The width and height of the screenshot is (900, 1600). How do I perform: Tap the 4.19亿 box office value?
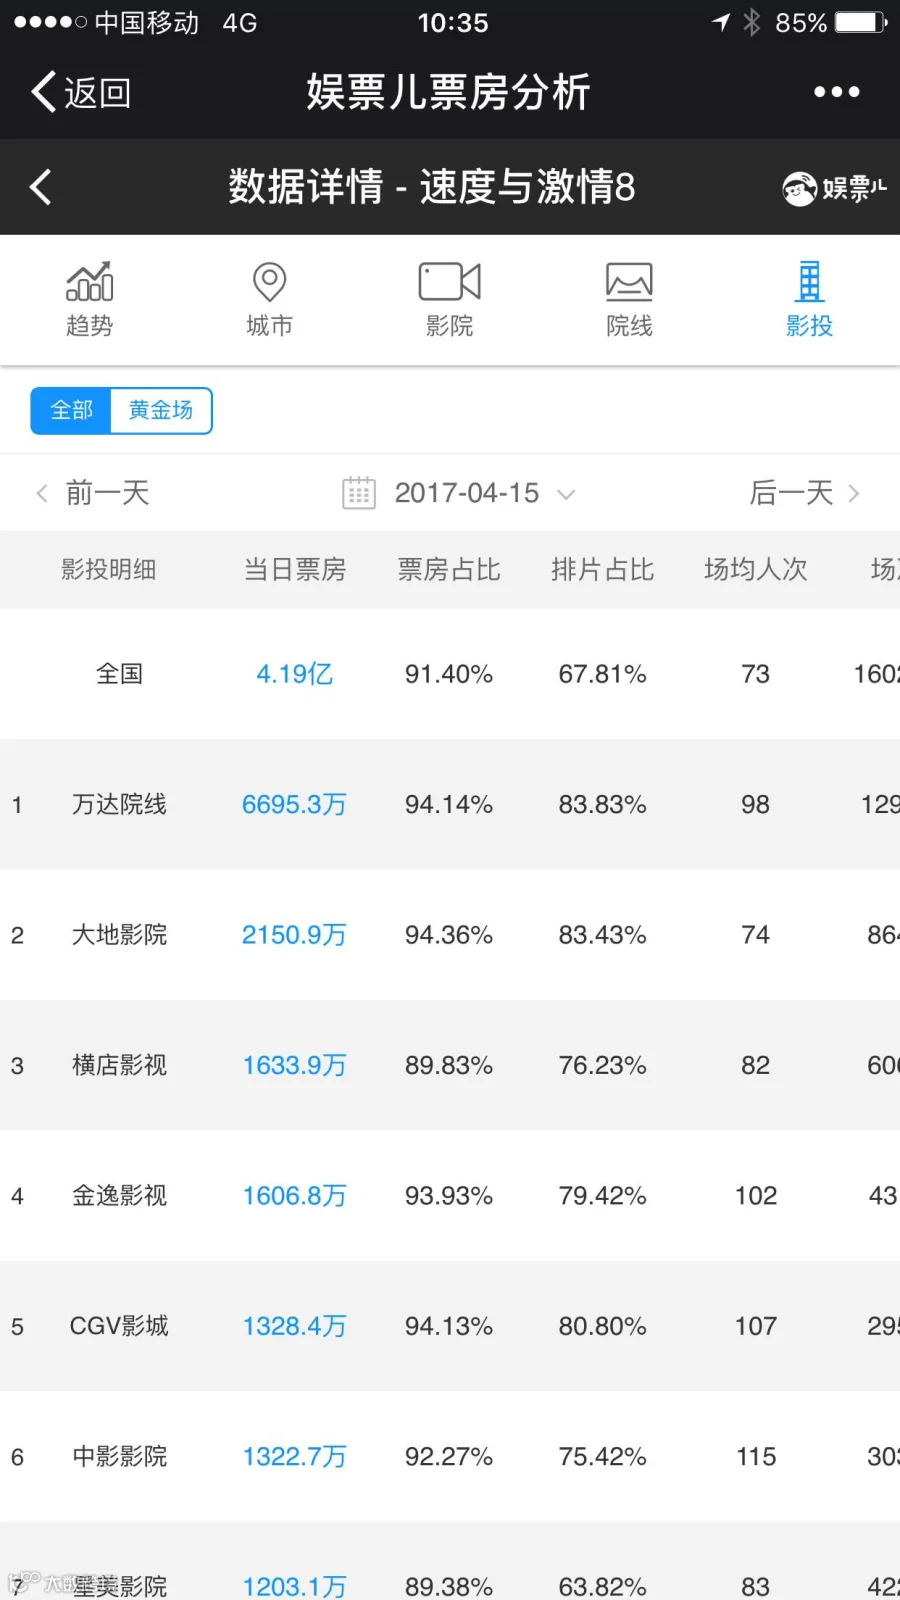(x=295, y=674)
